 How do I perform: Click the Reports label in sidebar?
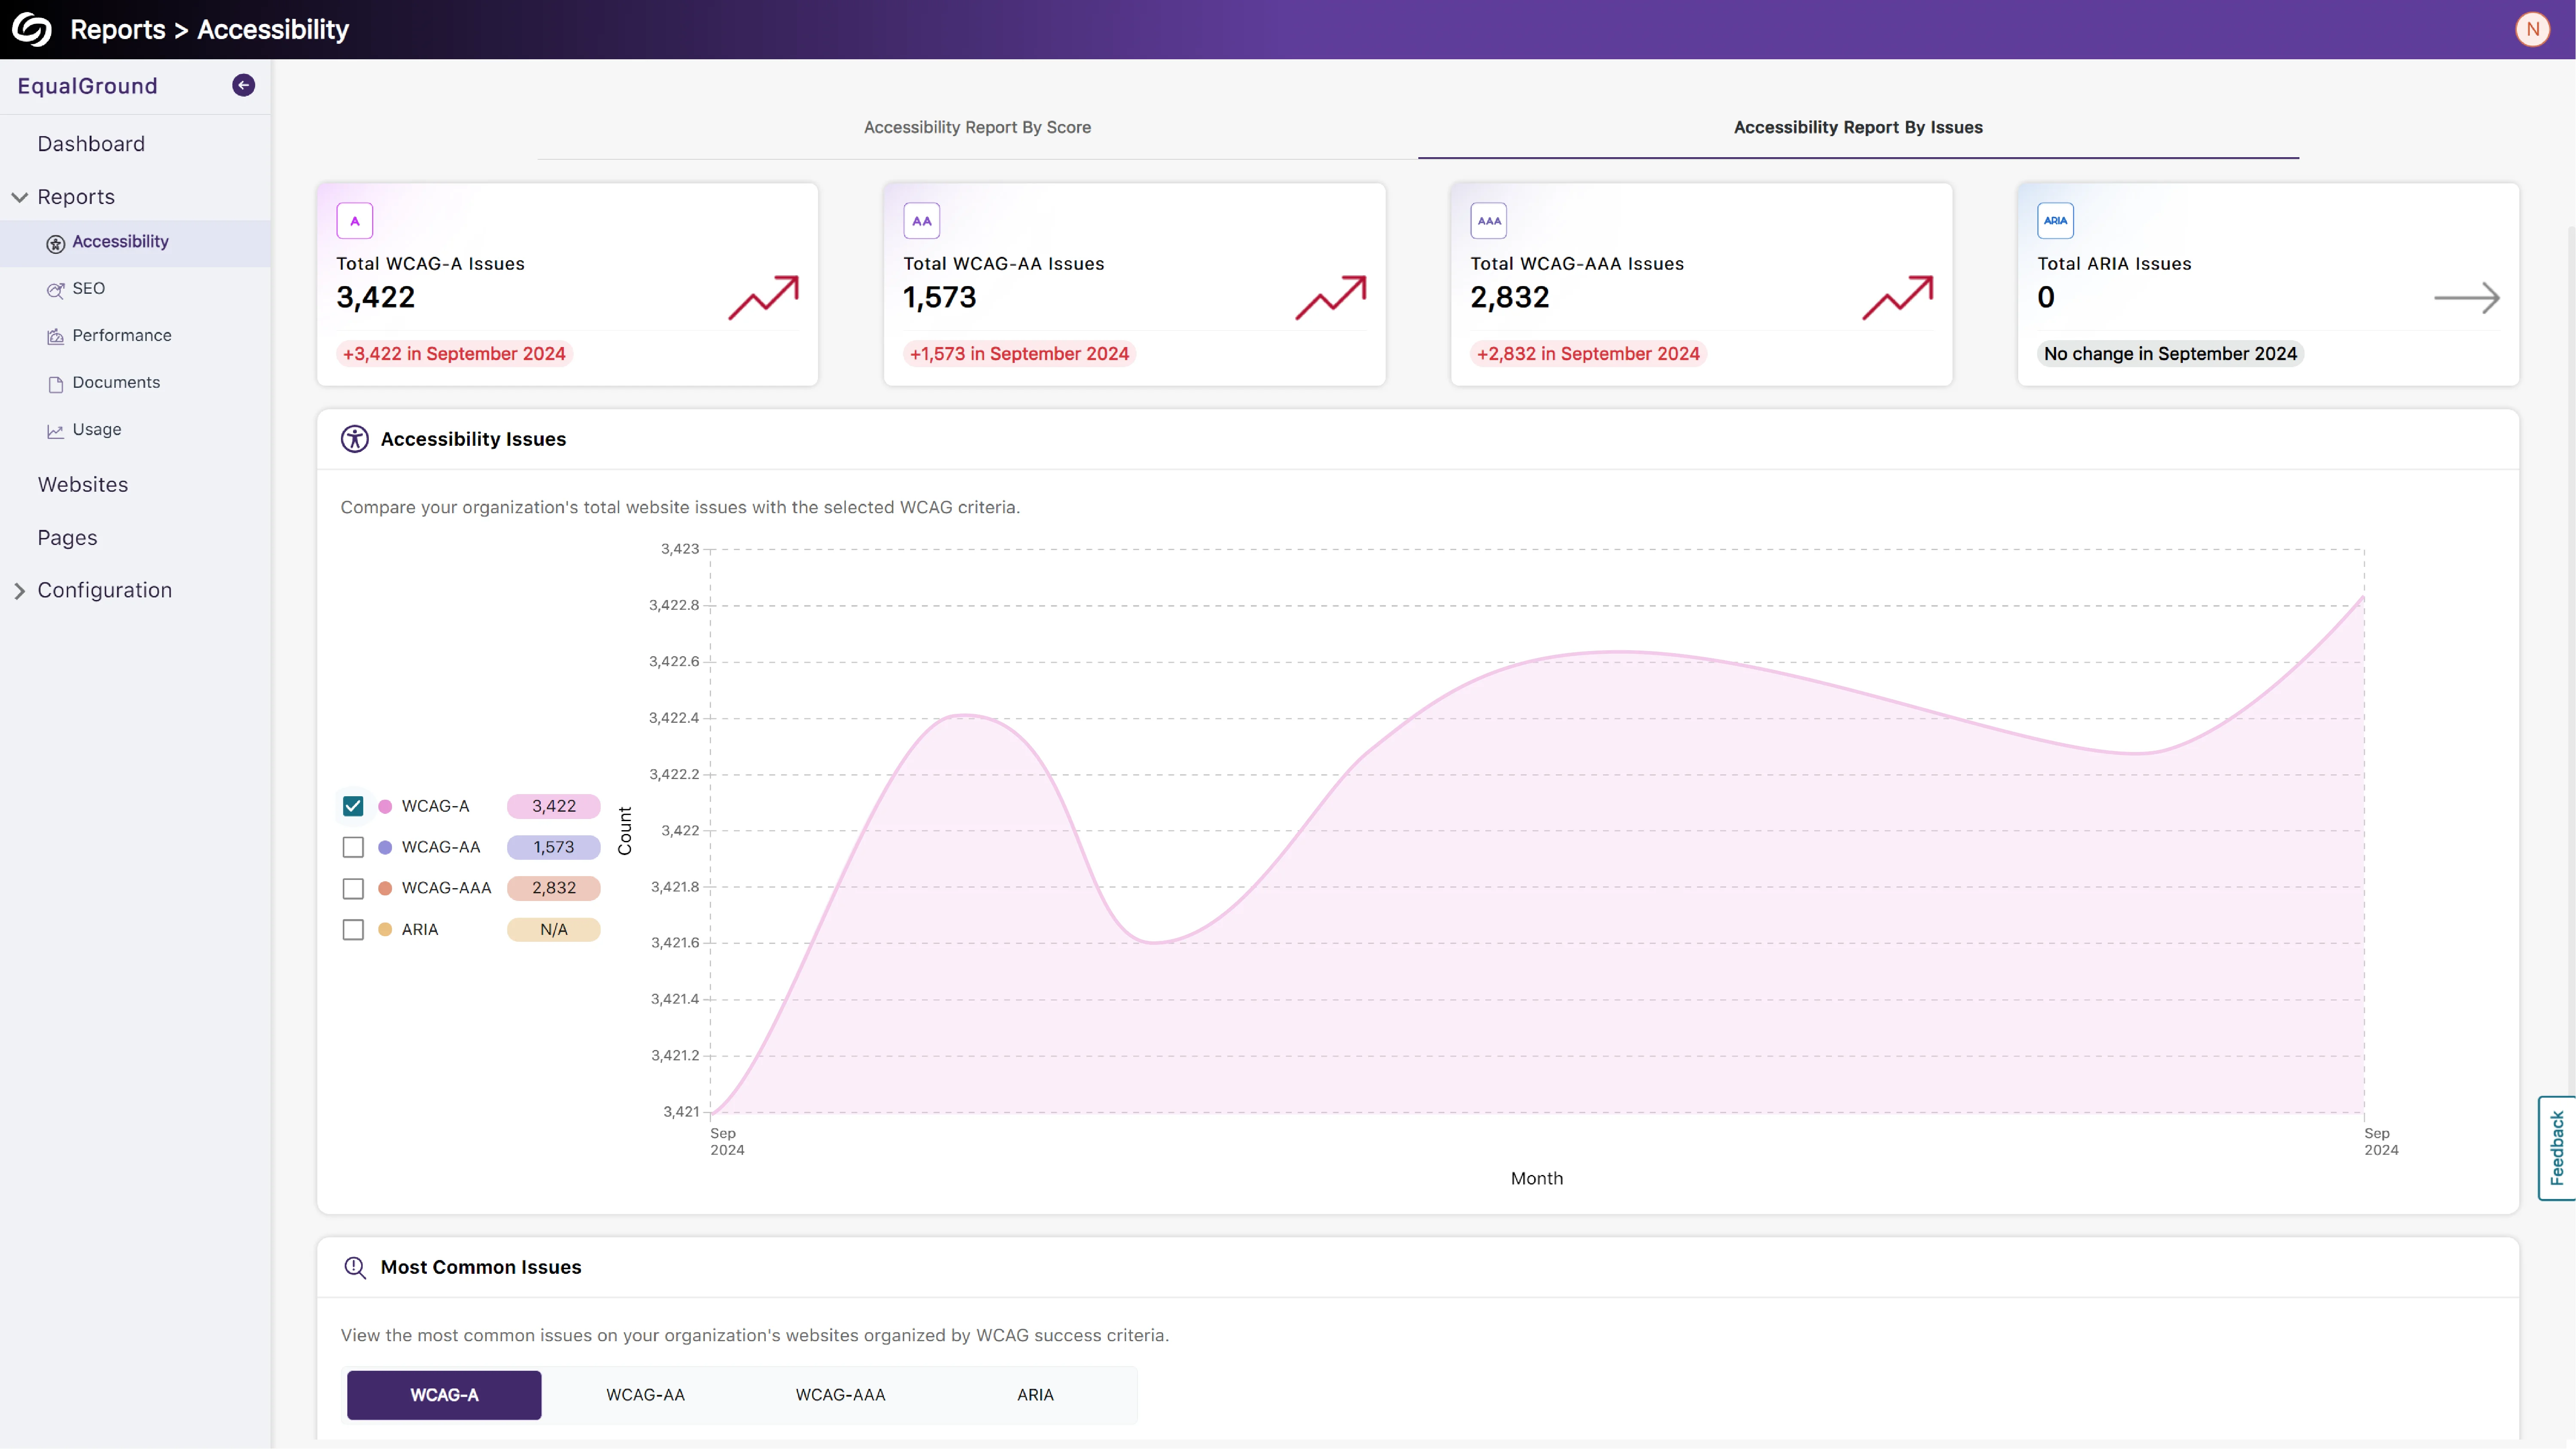click(76, 197)
